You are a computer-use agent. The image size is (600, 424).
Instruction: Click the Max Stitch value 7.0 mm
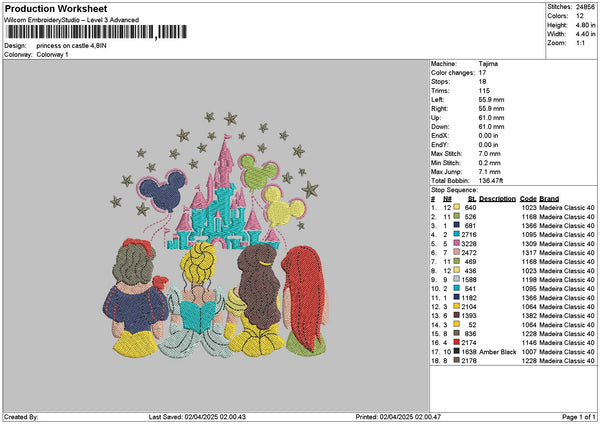click(489, 153)
